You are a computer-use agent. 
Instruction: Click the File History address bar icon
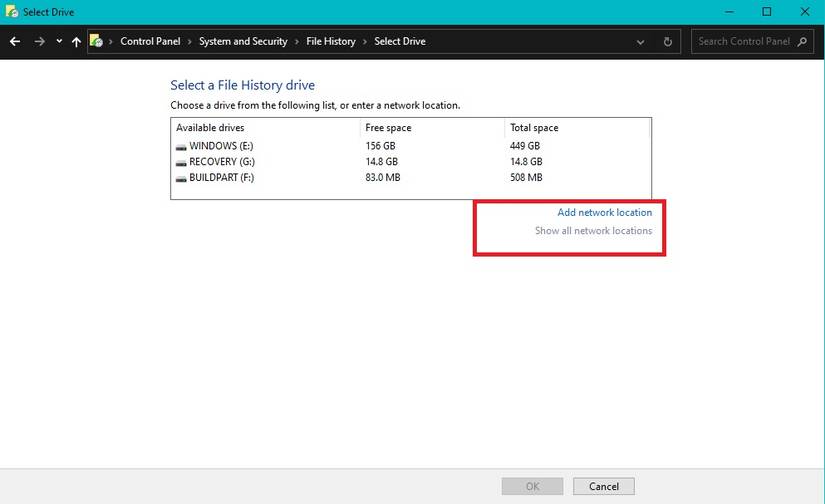tap(96, 41)
